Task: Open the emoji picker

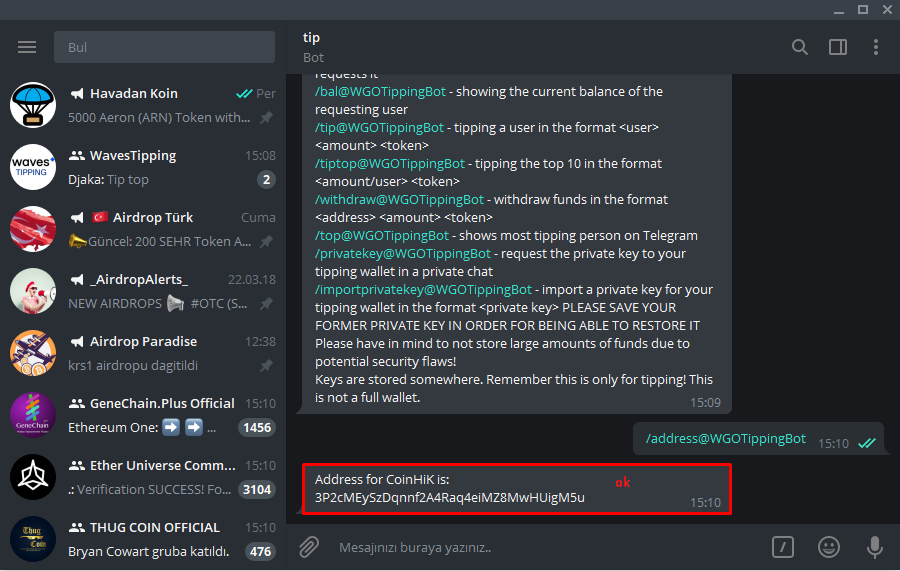Action: tap(829, 547)
